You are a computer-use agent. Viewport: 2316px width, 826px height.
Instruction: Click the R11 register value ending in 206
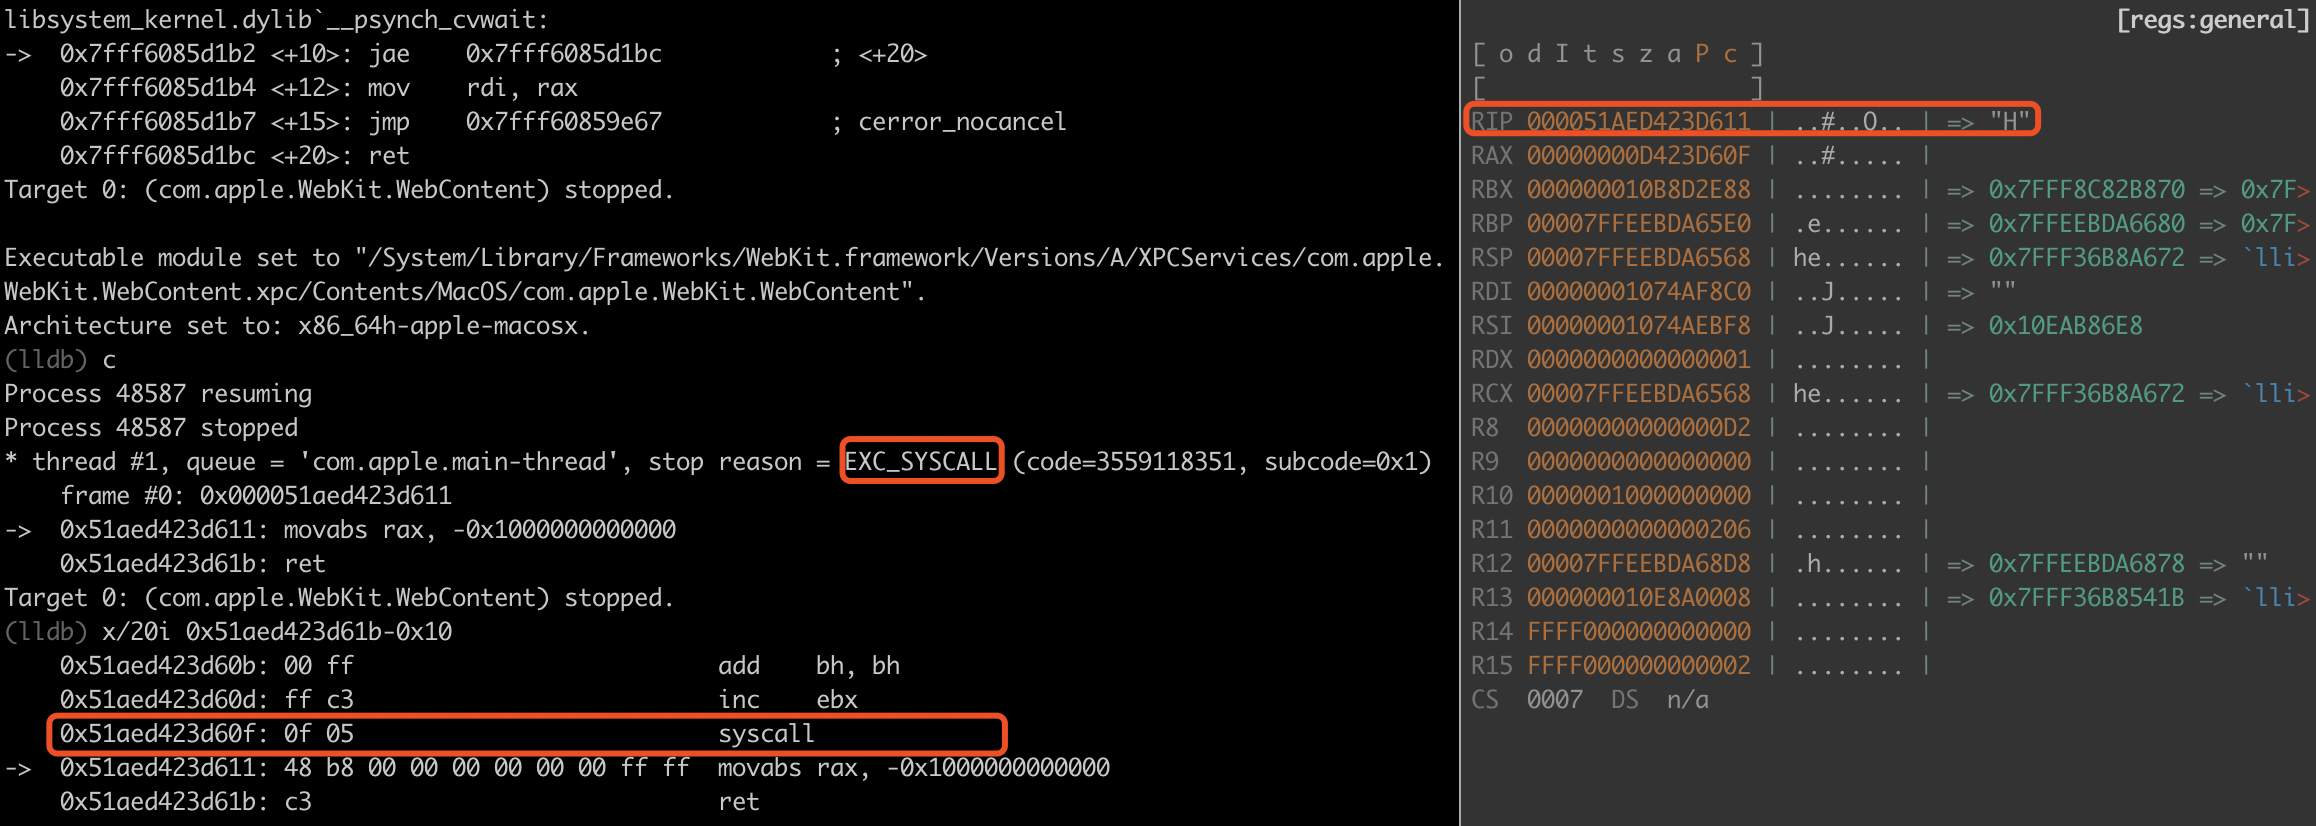pyautogui.click(x=1638, y=530)
